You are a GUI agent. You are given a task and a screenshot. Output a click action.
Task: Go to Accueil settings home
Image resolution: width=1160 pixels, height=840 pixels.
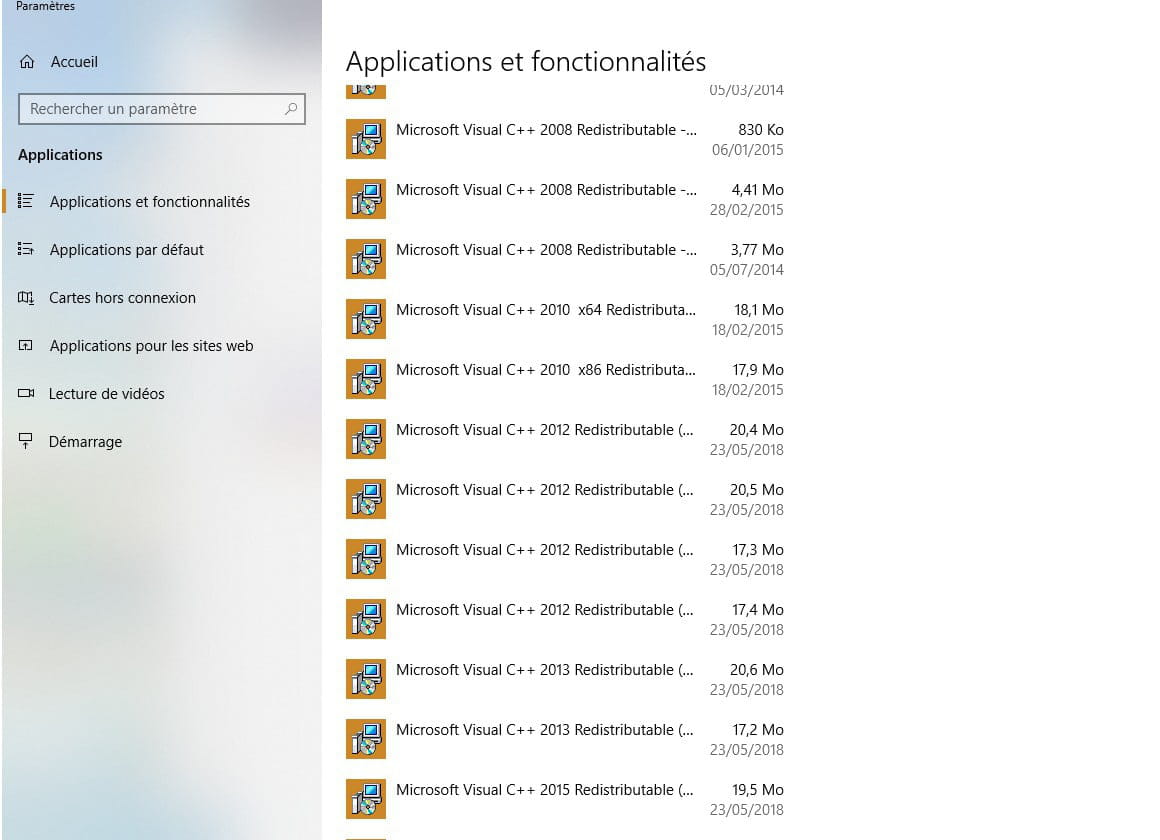74,62
